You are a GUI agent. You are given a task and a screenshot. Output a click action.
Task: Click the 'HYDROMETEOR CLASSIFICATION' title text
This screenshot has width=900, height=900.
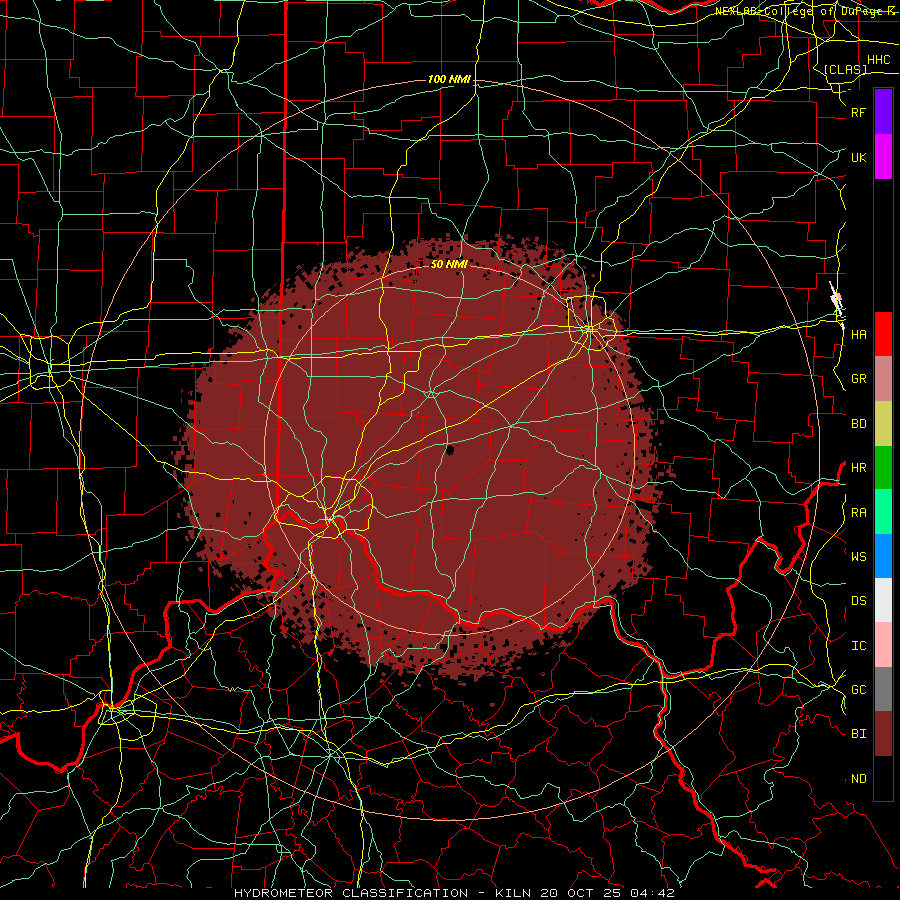[x=351, y=893]
